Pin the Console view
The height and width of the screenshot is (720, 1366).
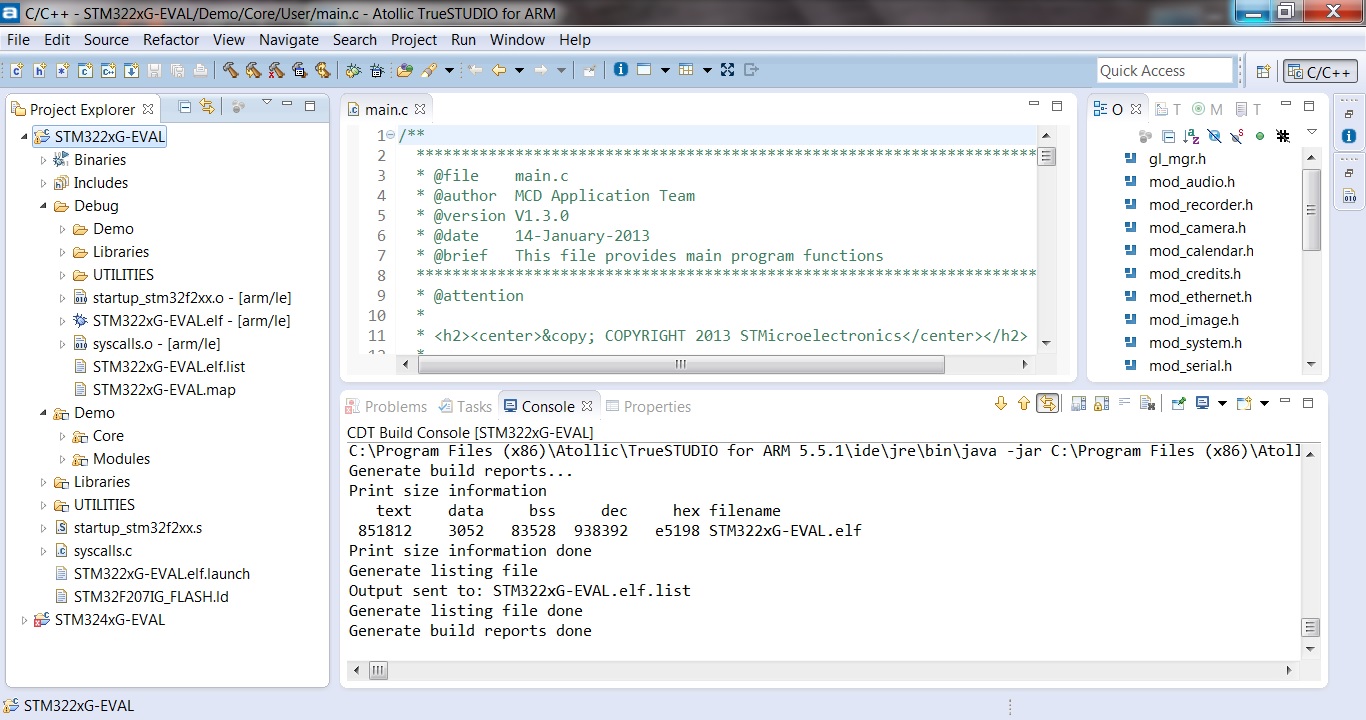(x=1179, y=404)
